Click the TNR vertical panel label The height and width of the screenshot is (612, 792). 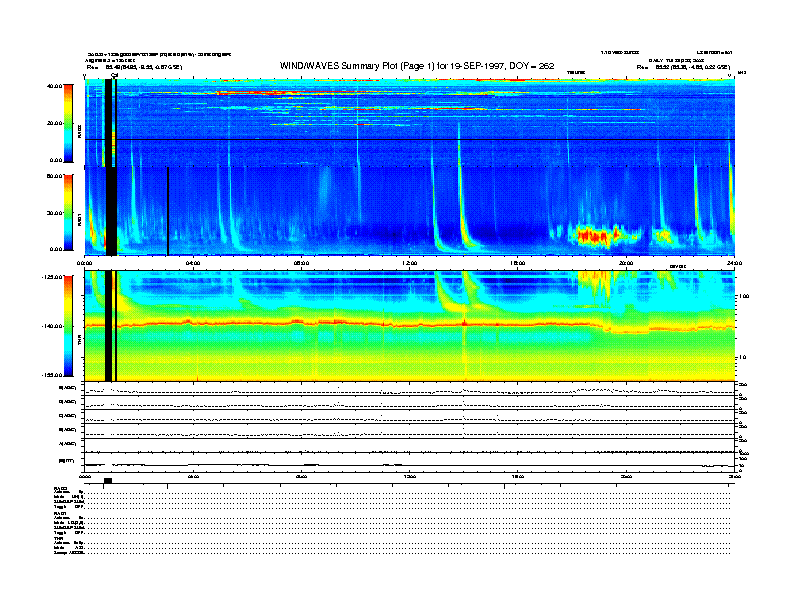pos(79,342)
